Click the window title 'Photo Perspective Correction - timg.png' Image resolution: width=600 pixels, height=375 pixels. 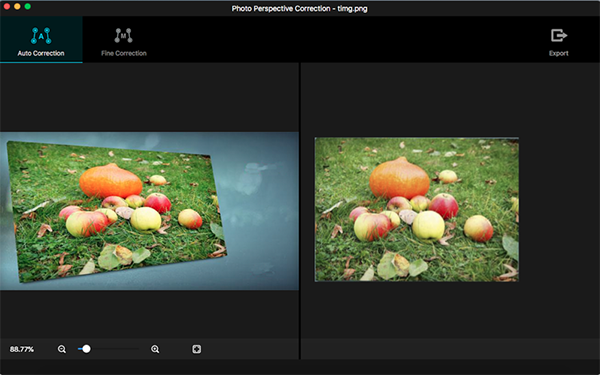pyautogui.click(x=300, y=8)
